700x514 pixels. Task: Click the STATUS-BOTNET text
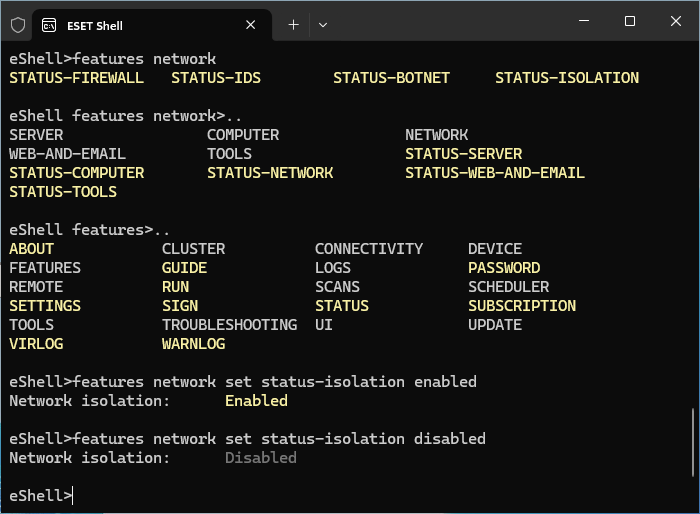tap(391, 78)
